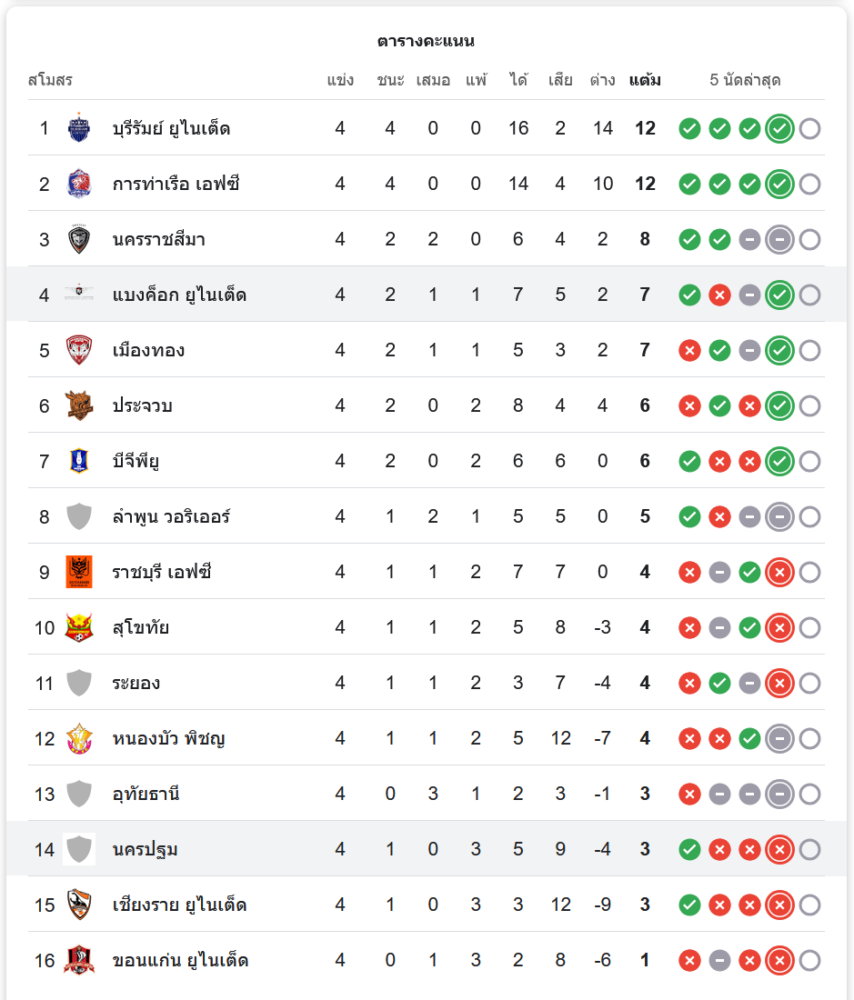Viewport: 854px width, 1000px height.
Task: Click the ราชบุรี เอฟซี orange logo
Action: pos(79,572)
